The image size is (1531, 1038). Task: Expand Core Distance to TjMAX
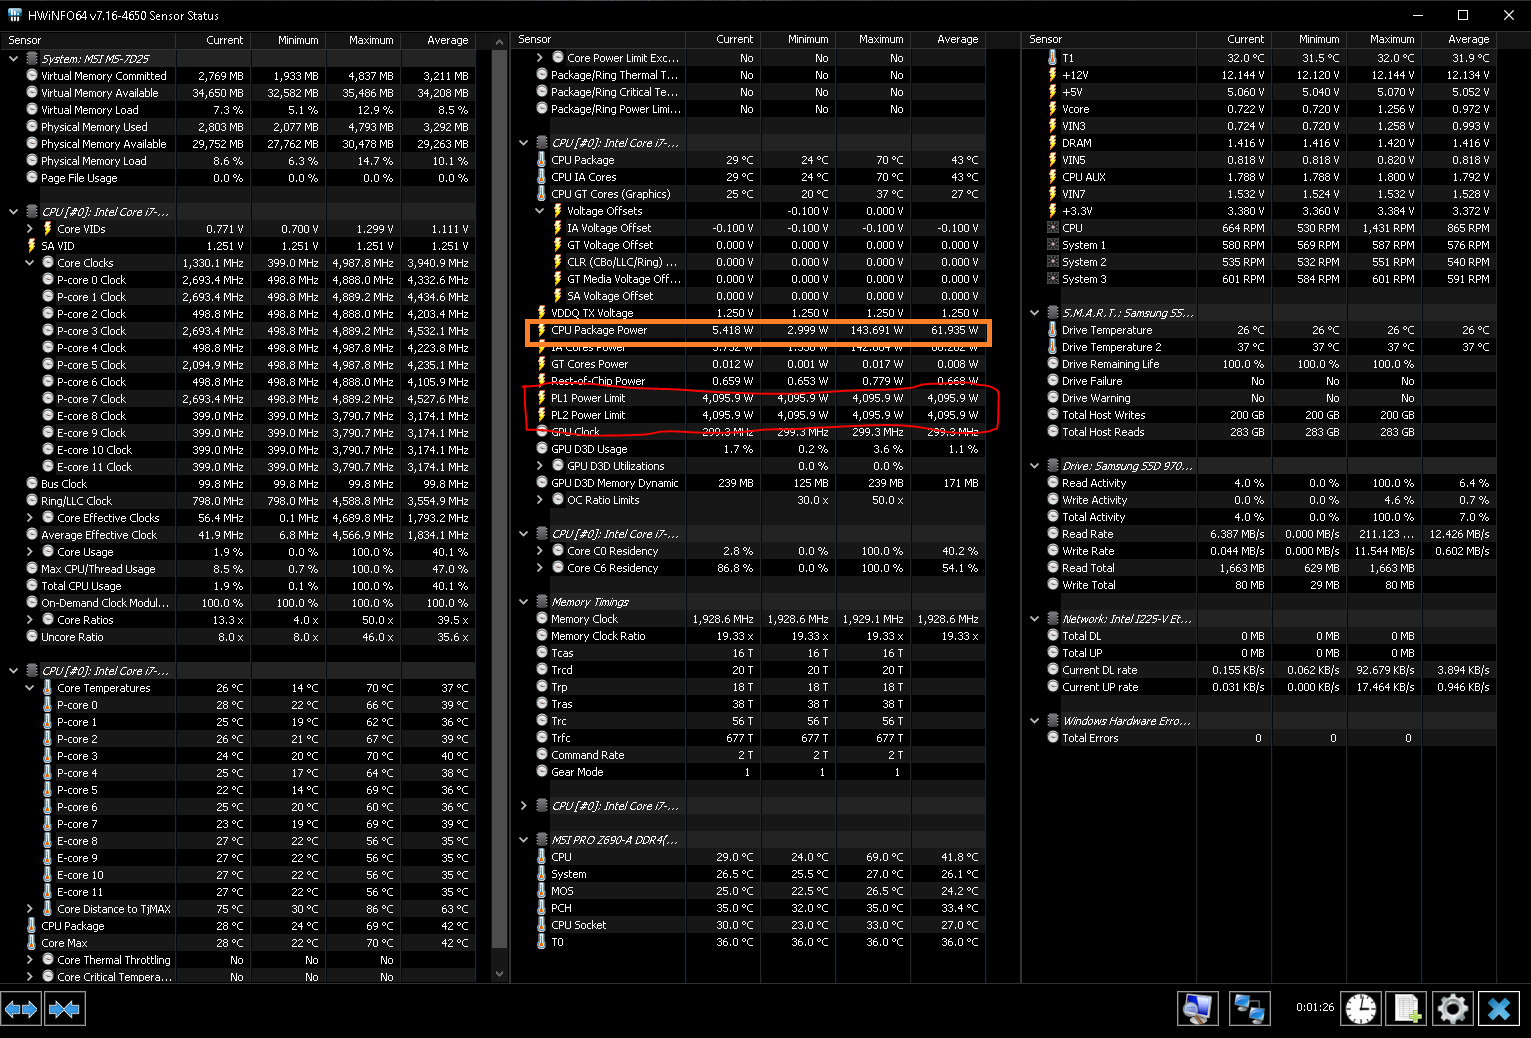point(30,909)
